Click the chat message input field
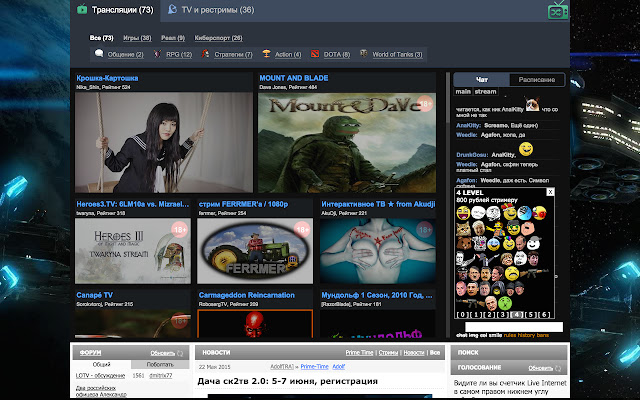The height and width of the screenshot is (400, 640). (x=514, y=327)
